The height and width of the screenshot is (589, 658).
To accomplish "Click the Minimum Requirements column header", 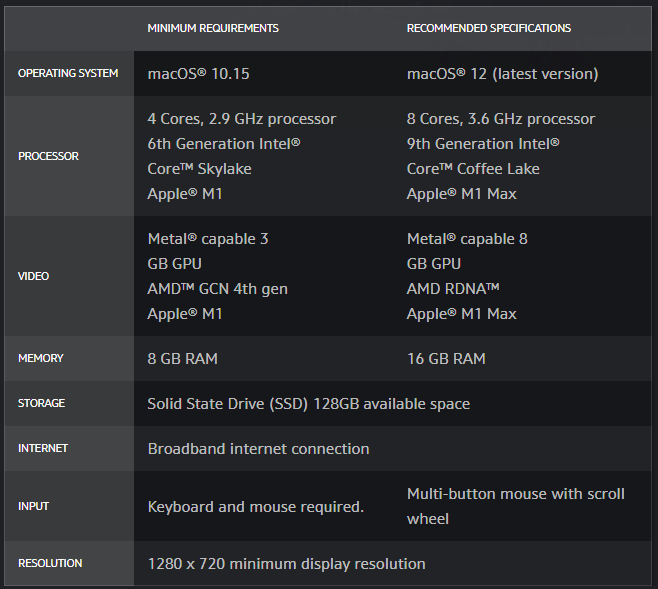I will (213, 28).
